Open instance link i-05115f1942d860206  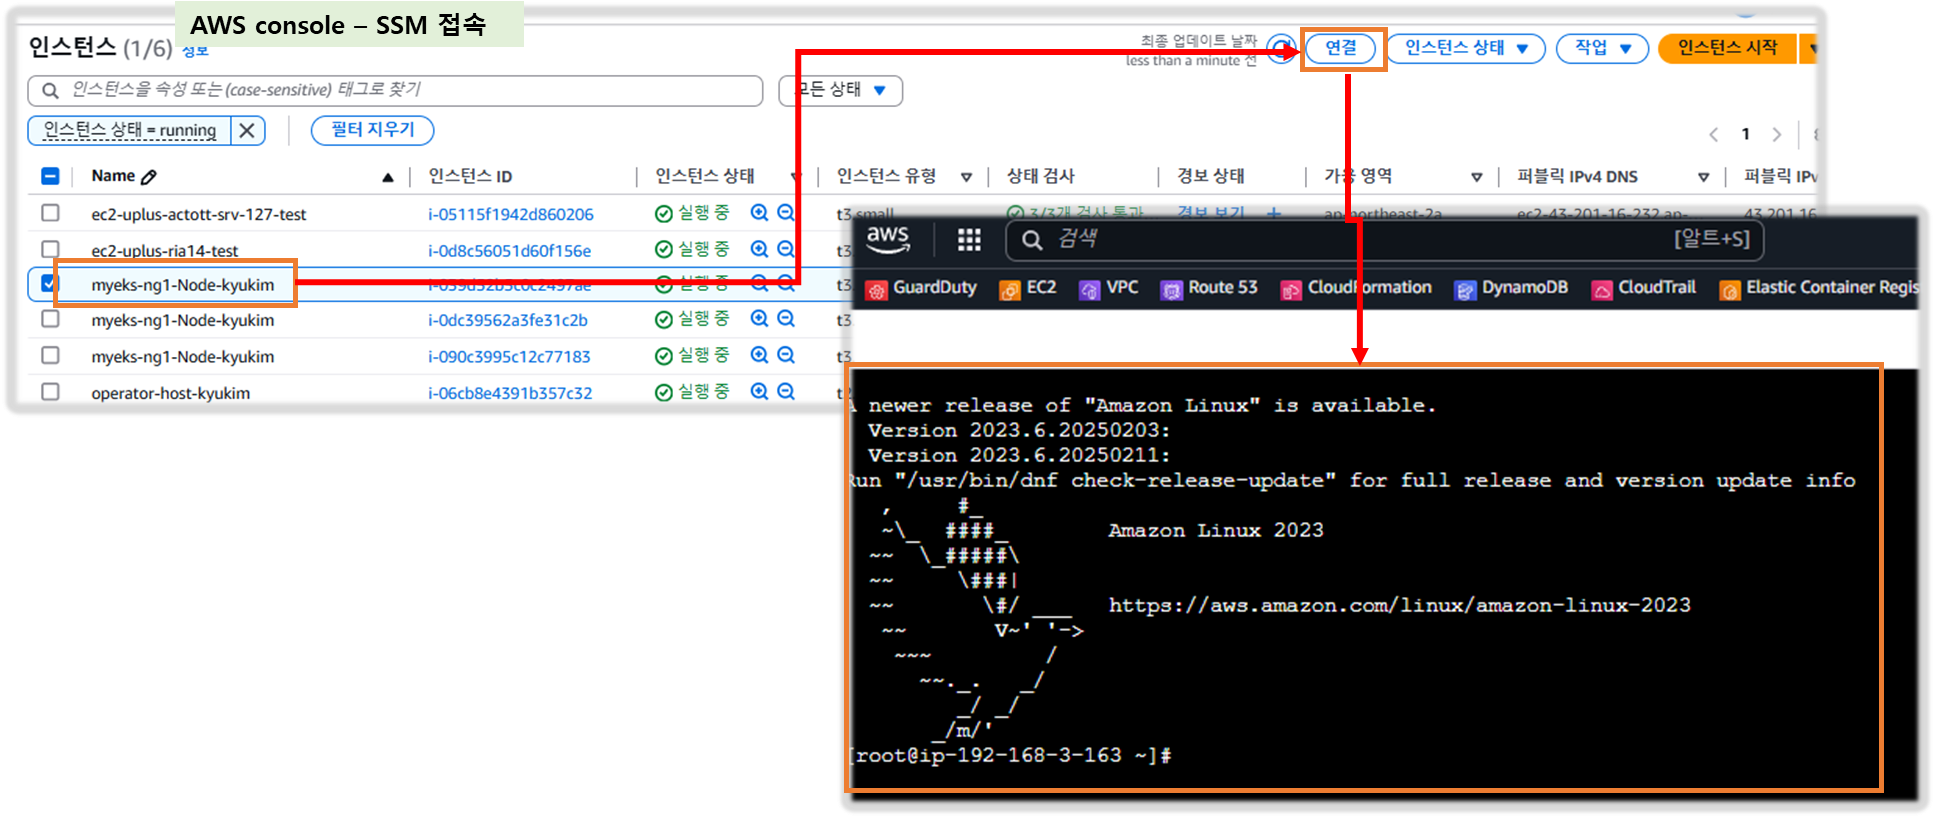click(511, 214)
